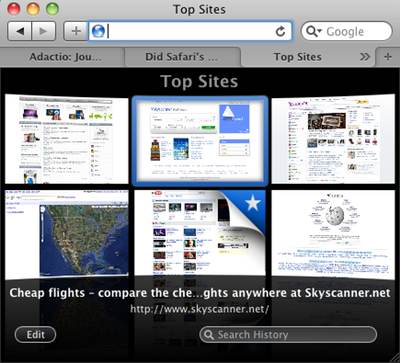Open the Yahoo site thumbnail
Viewport: 400px width, 363px height.
[333, 139]
